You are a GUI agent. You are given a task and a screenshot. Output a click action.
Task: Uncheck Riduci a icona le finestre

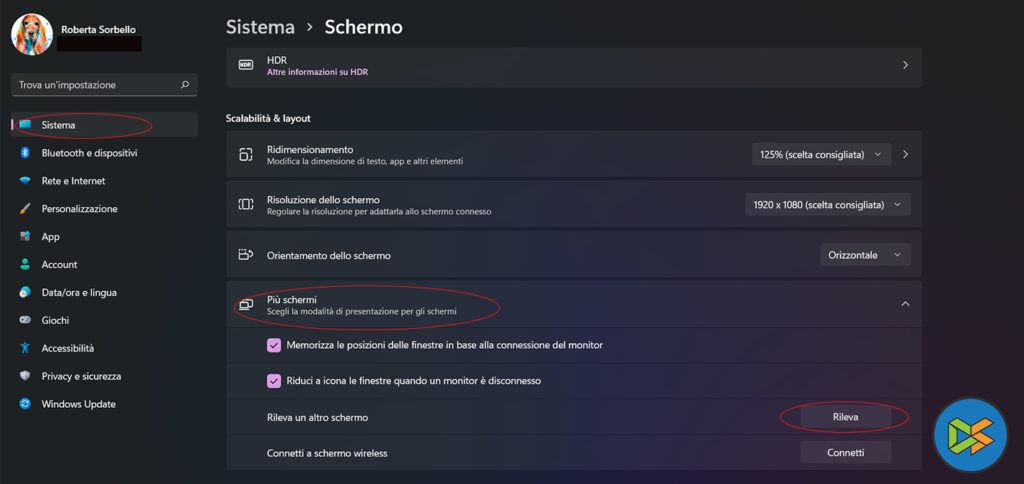274,380
